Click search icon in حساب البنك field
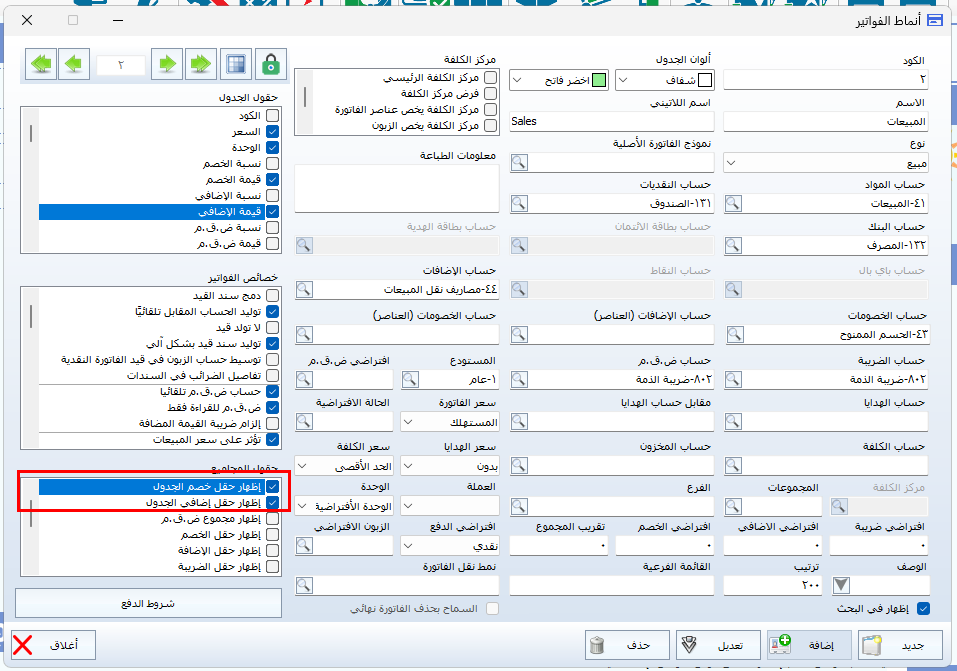This screenshot has width=957, height=671. 733,245
